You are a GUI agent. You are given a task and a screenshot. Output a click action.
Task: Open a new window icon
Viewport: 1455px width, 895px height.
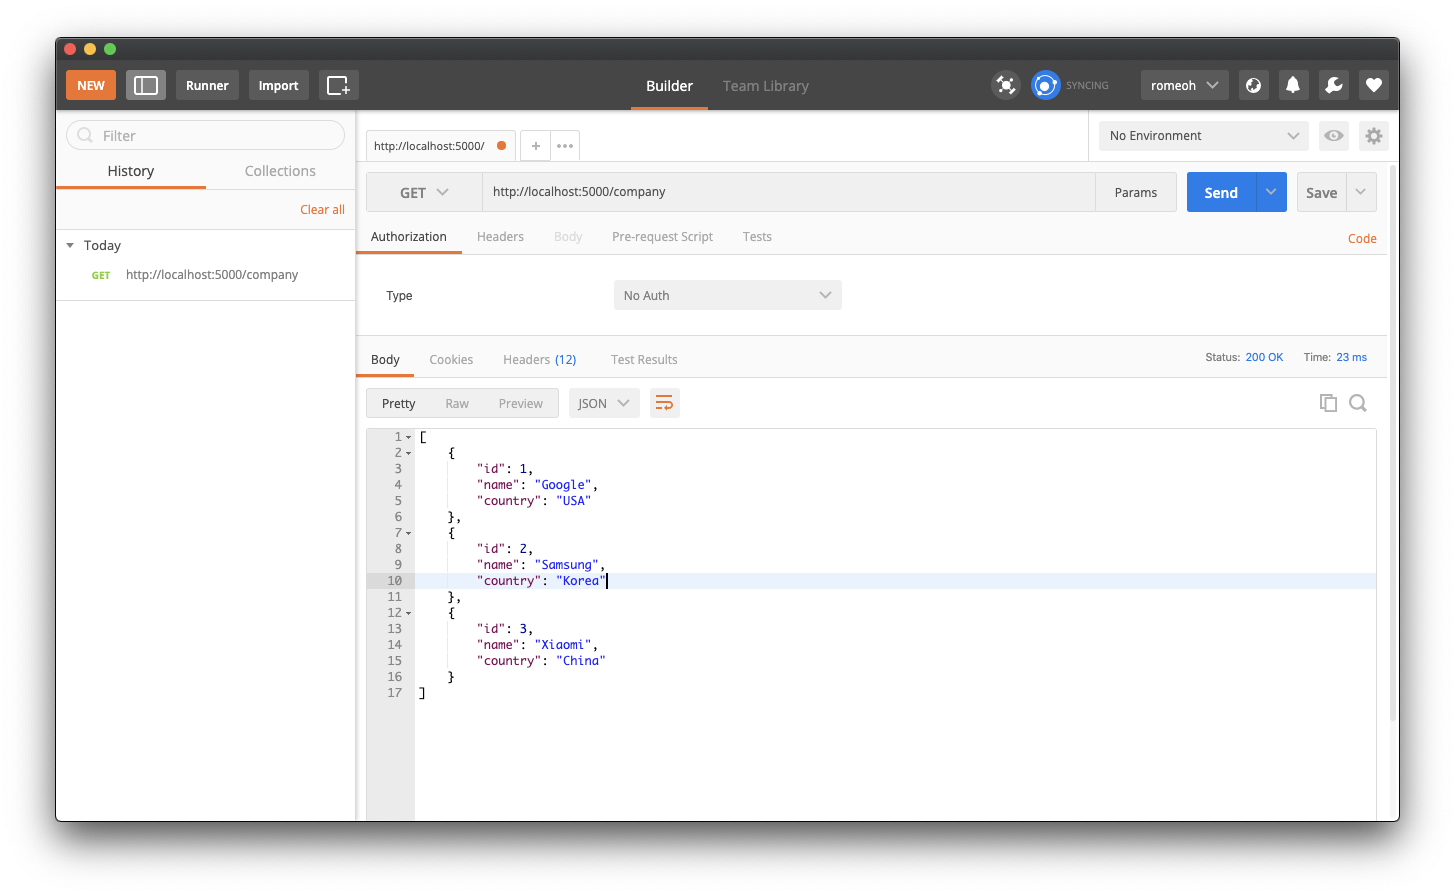pyautogui.click(x=338, y=85)
